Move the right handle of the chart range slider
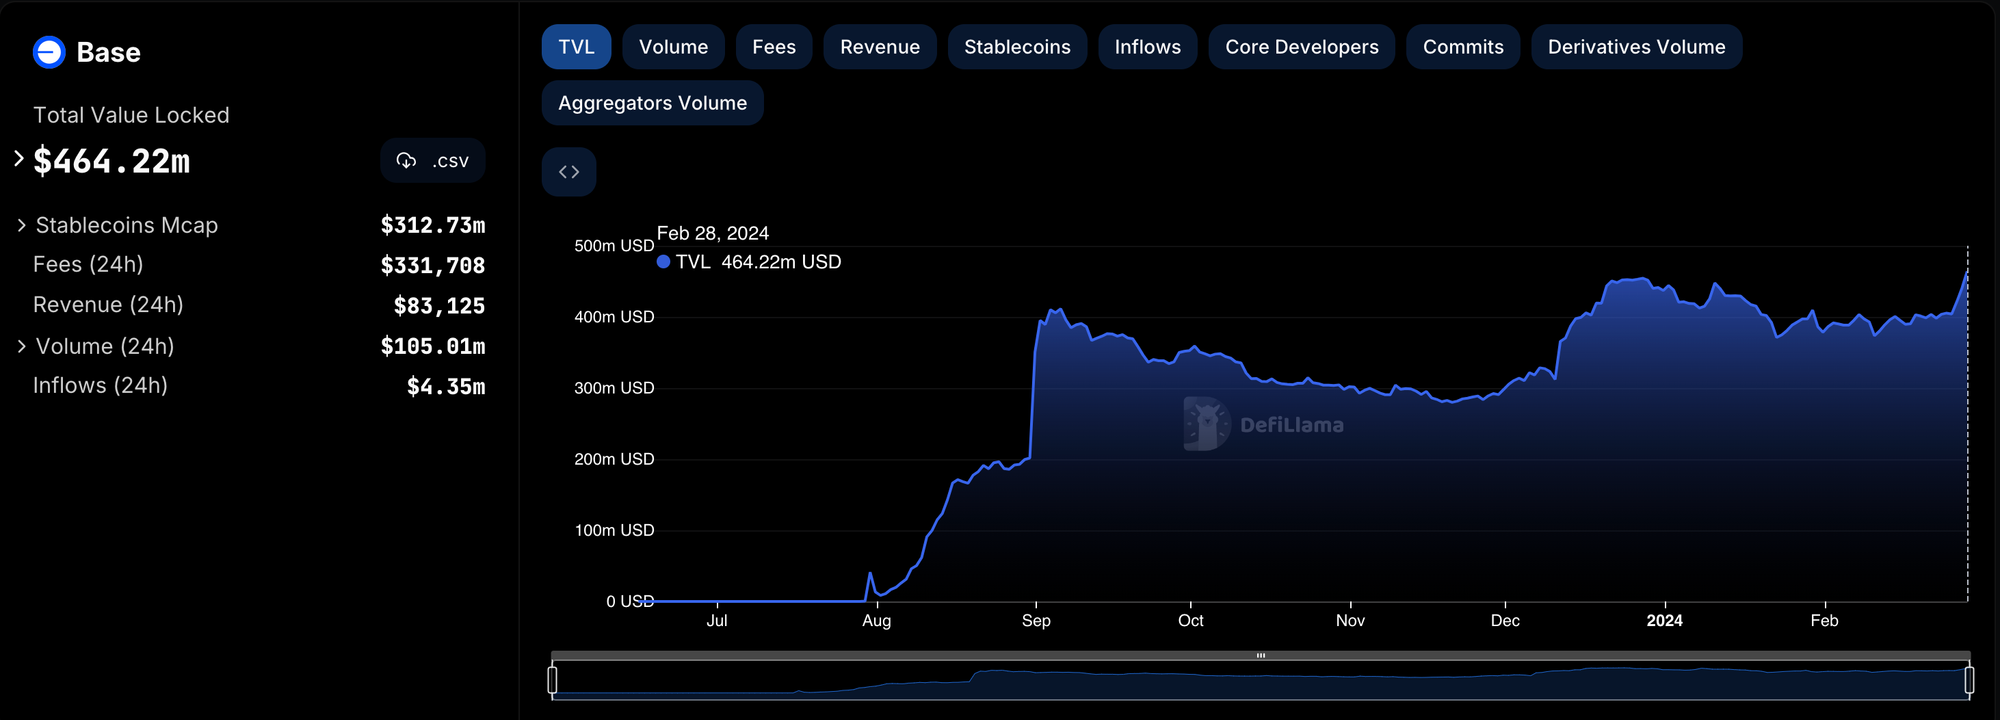This screenshot has width=2000, height=720. [1969, 680]
